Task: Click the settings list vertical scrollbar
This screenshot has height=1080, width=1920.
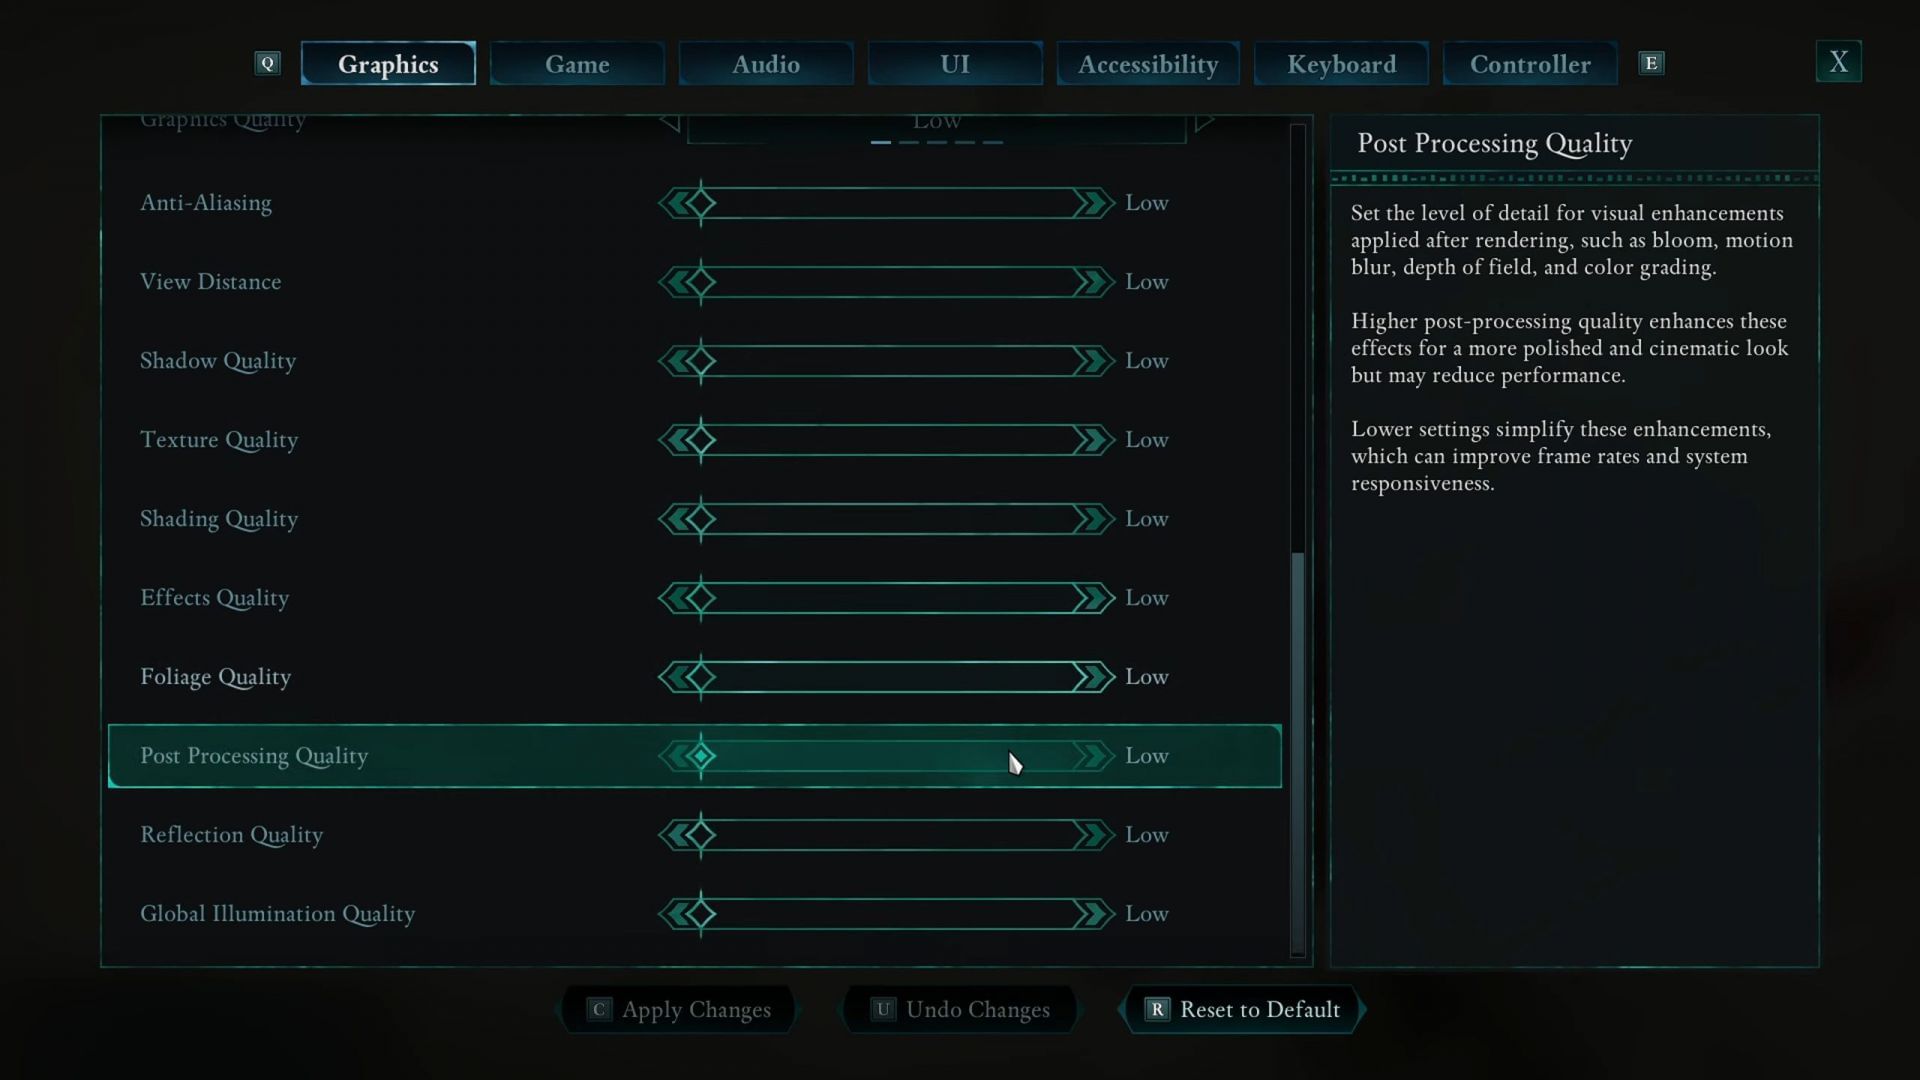Action: [1298, 540]
